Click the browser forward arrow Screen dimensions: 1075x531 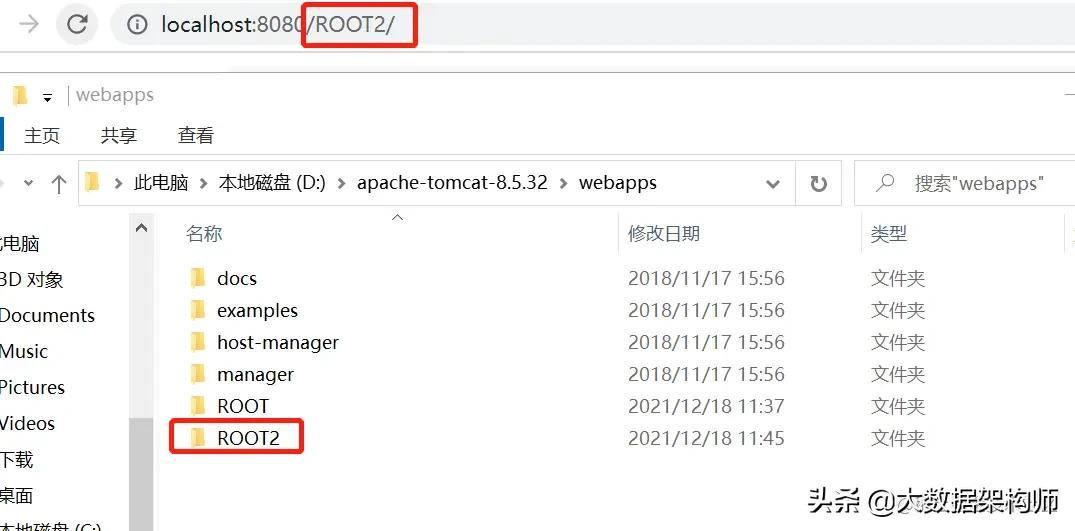click(29, 25)
